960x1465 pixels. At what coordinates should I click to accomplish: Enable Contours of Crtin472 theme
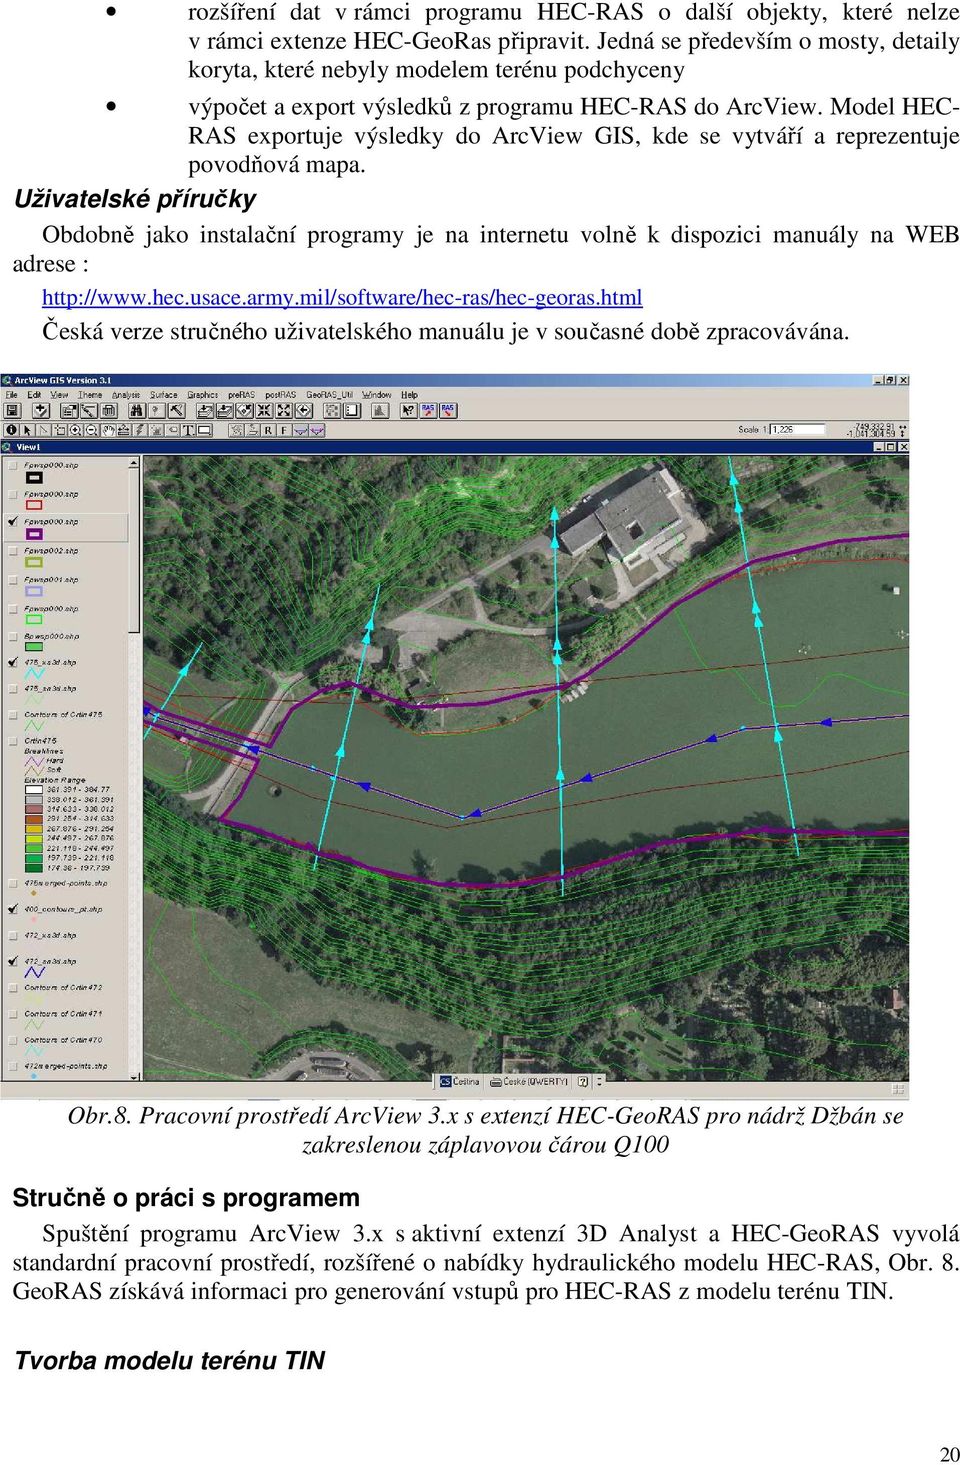click(x=12, y=988)
